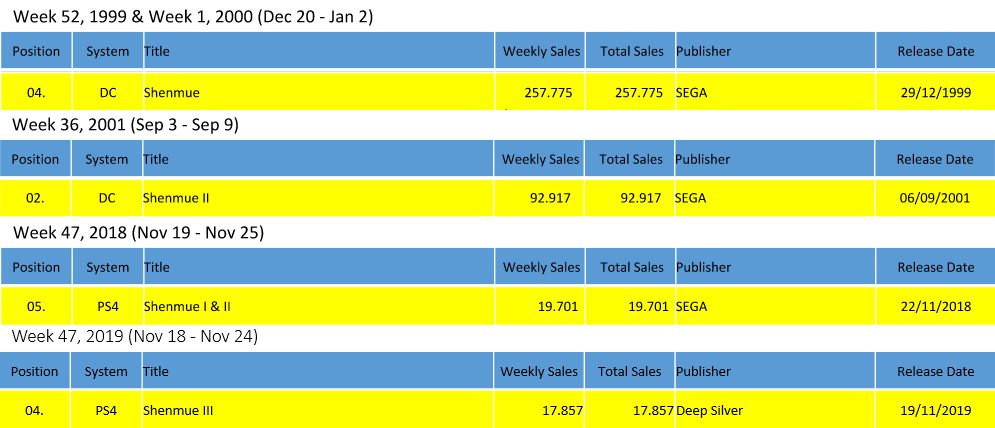Click the 92.917 weekly sales cell
995x428 pixels.
[550, 198]
